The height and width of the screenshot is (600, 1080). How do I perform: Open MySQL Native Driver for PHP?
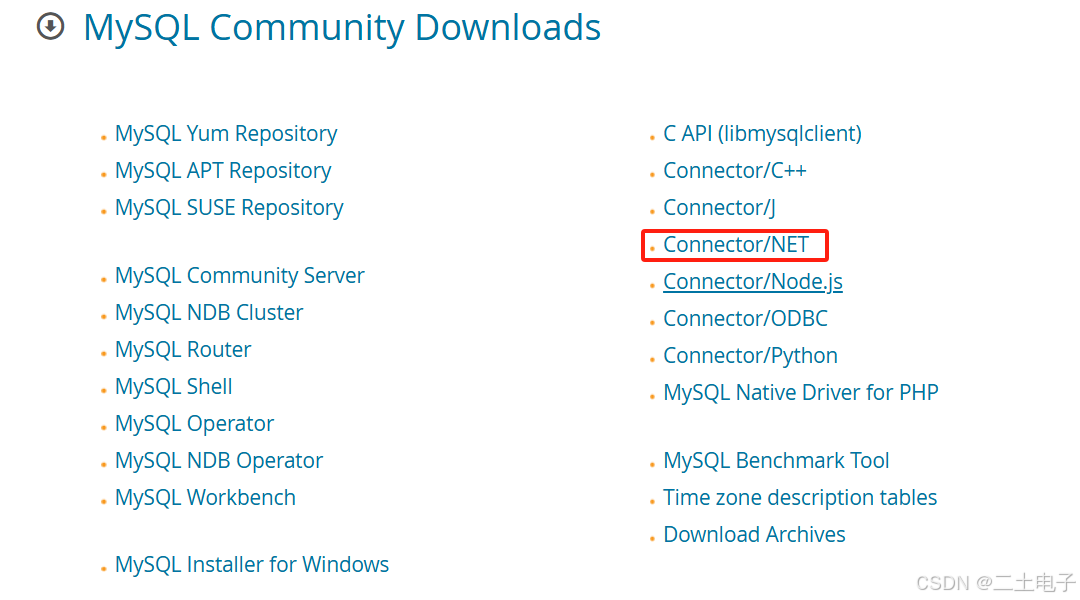(x=801, y=393)
